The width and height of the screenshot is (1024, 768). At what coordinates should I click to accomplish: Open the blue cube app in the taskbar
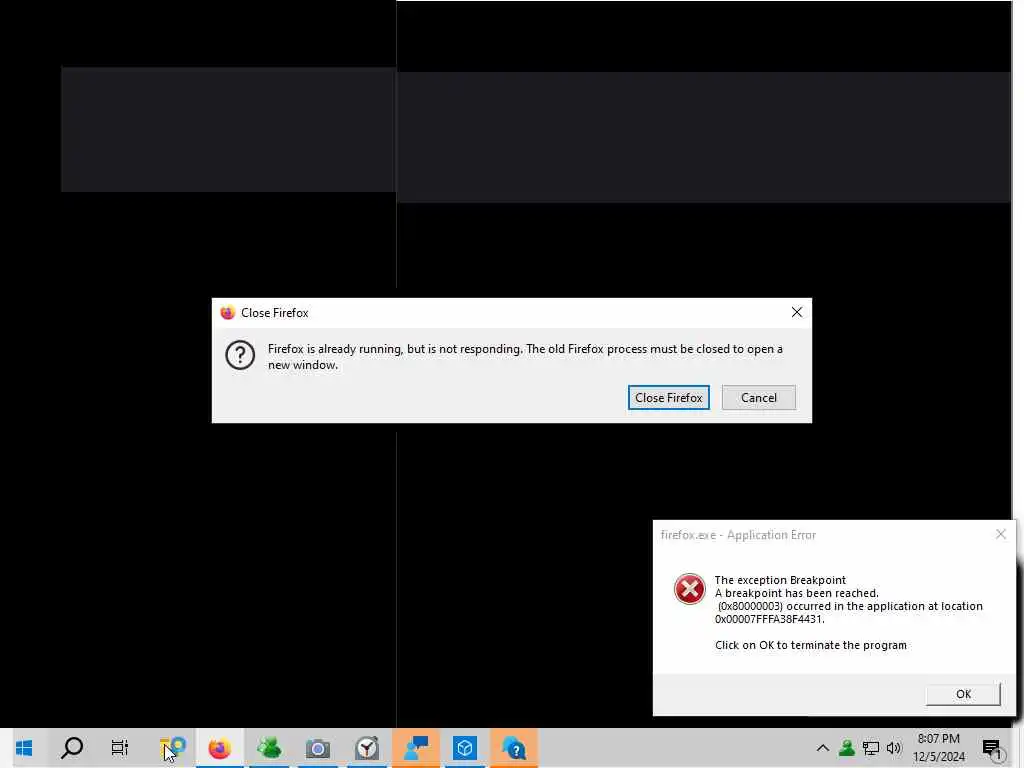point(465,748)
